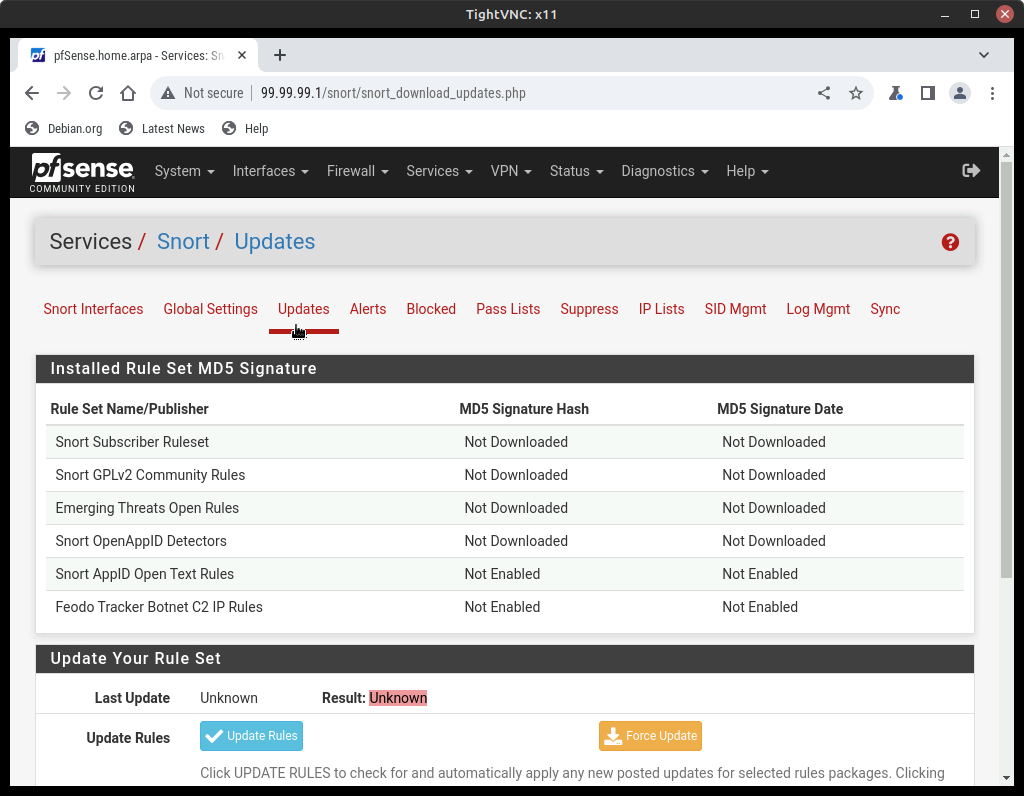Click the Updates breadcrumb link
Image resolution: width=1024 pixels, height=796 pixels.
click(274, 242)
